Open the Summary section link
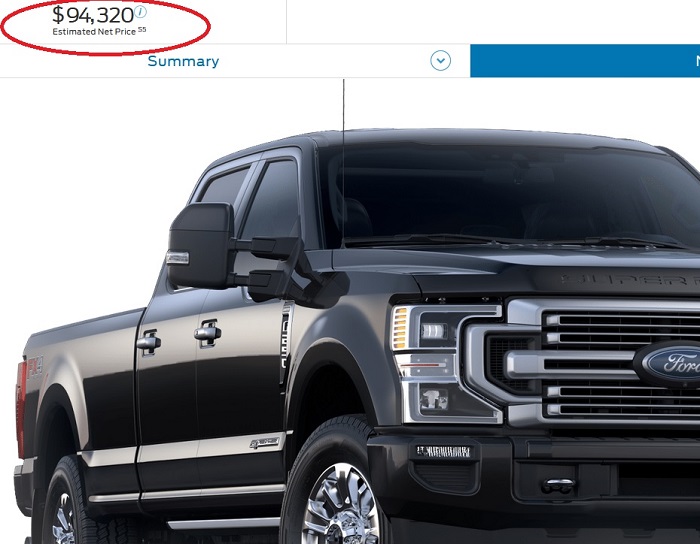 [x=183, y=61]
